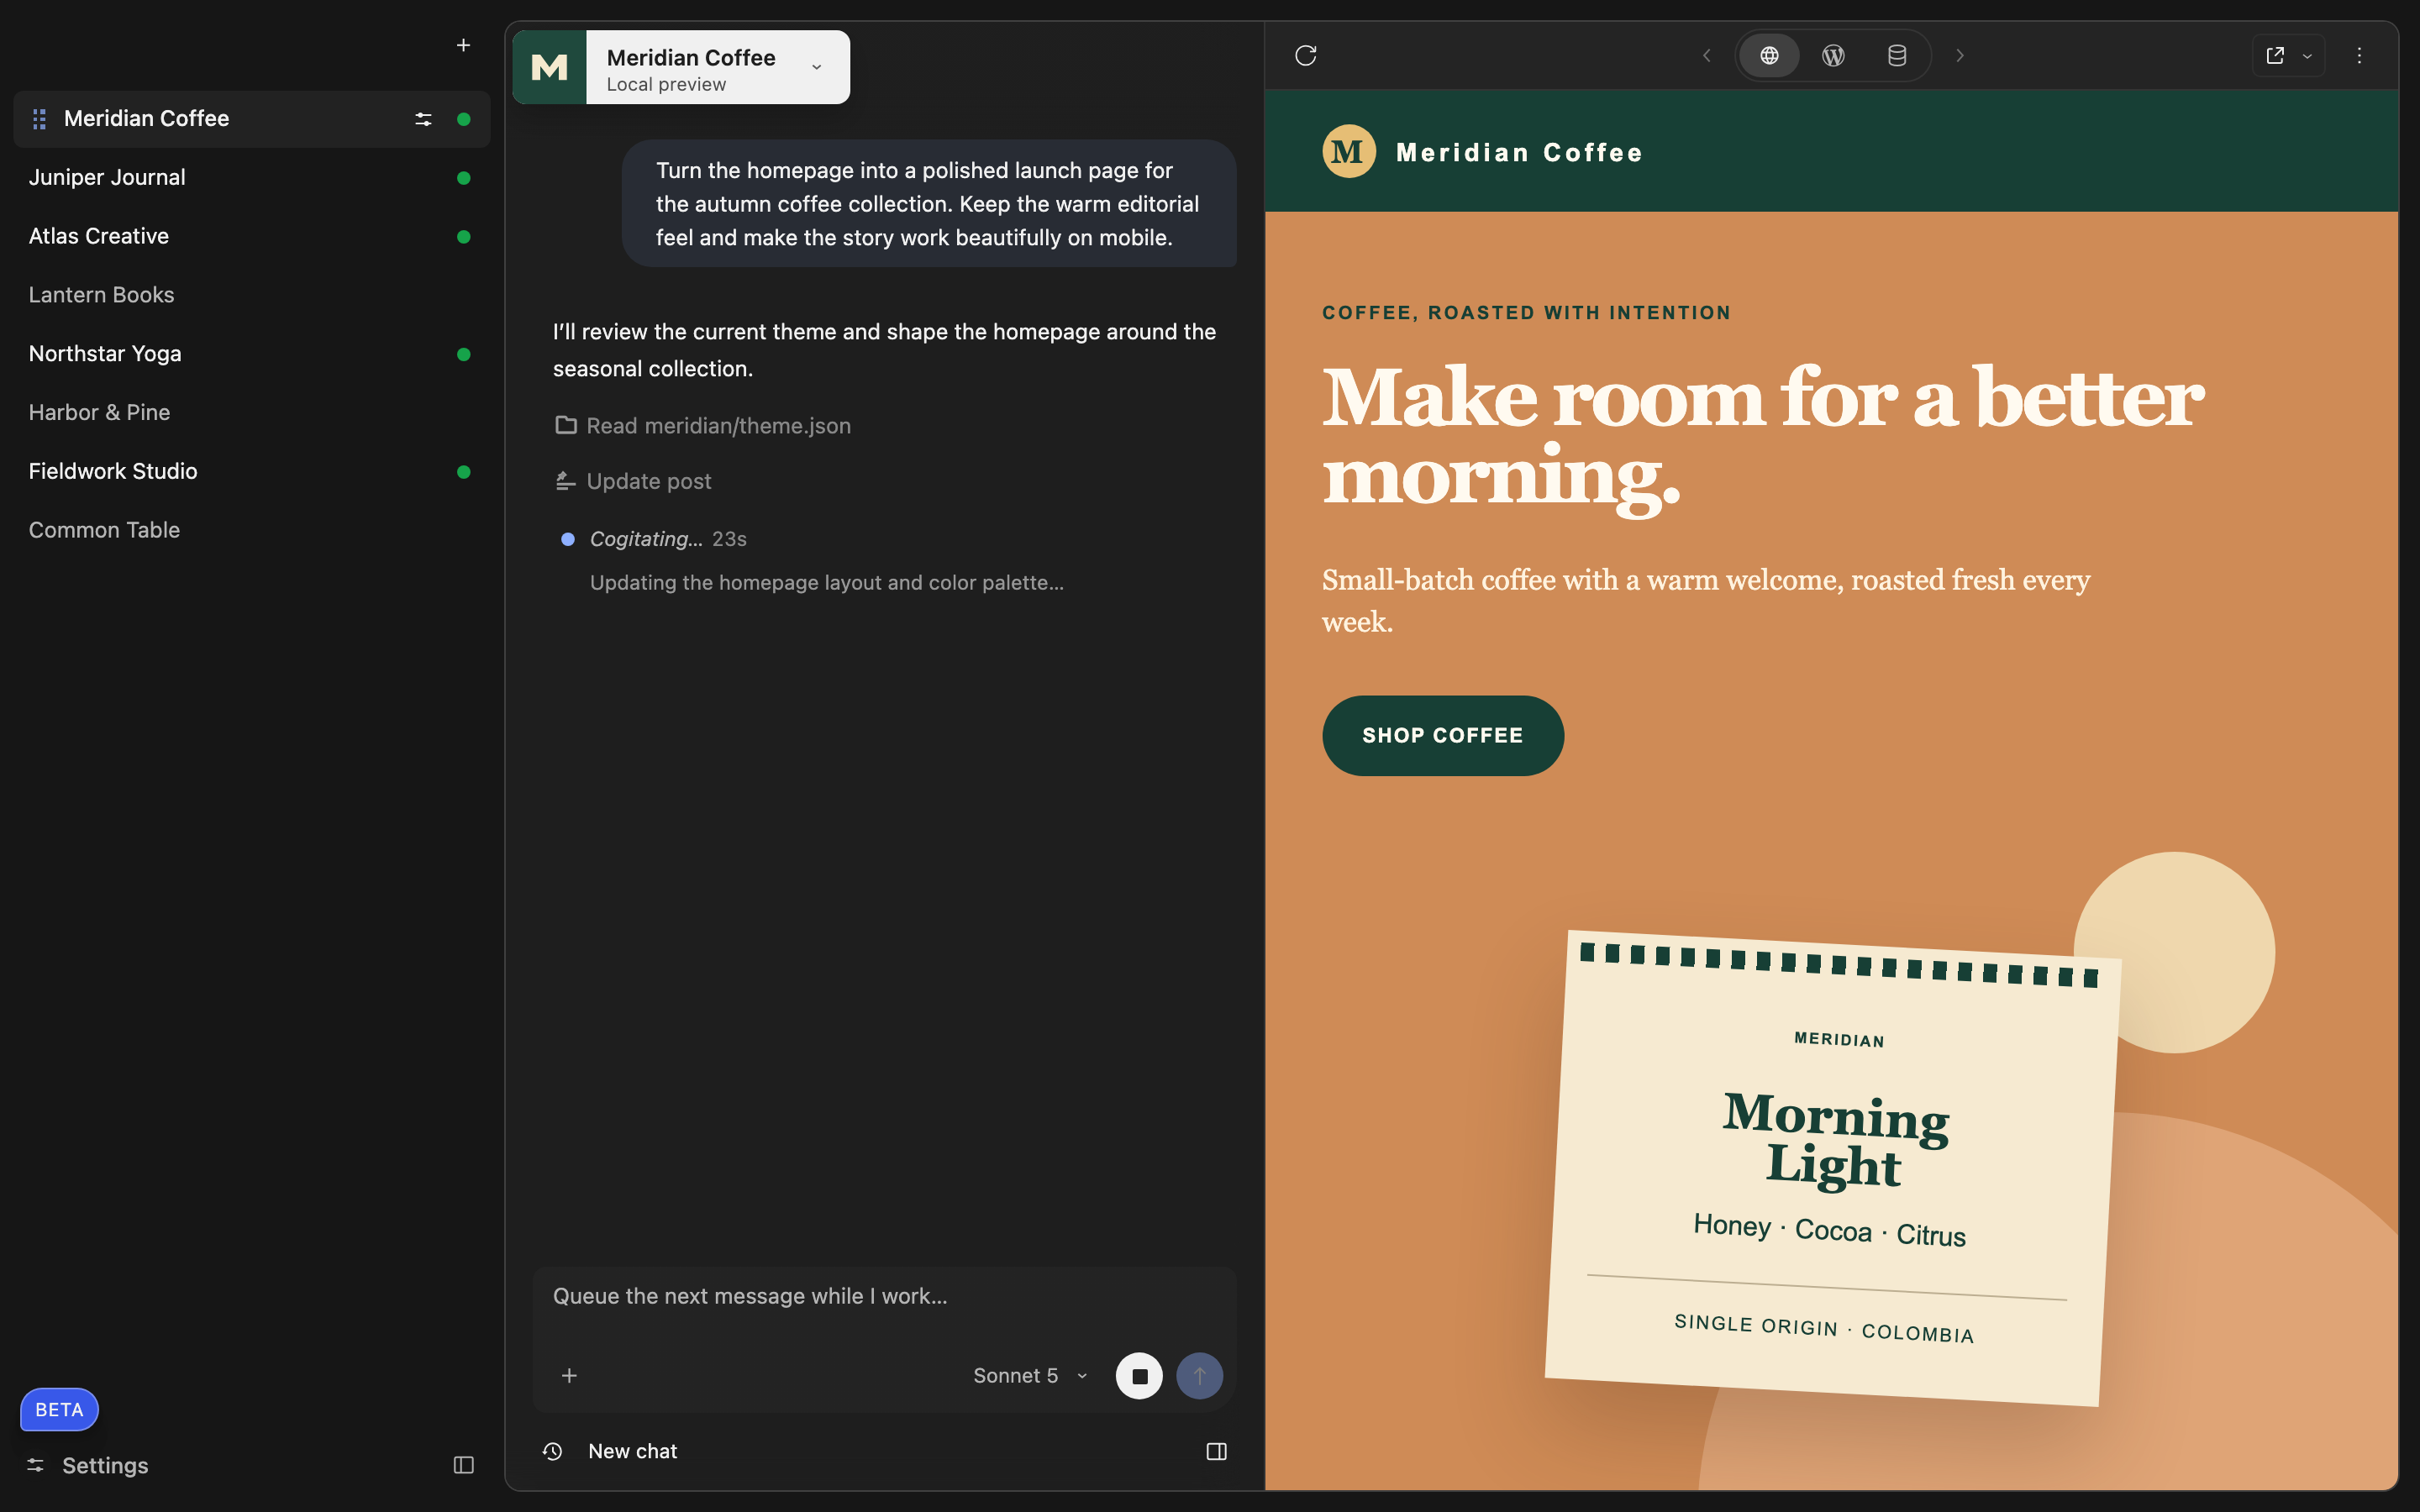Expand the Update post step

tap(633, 481)
